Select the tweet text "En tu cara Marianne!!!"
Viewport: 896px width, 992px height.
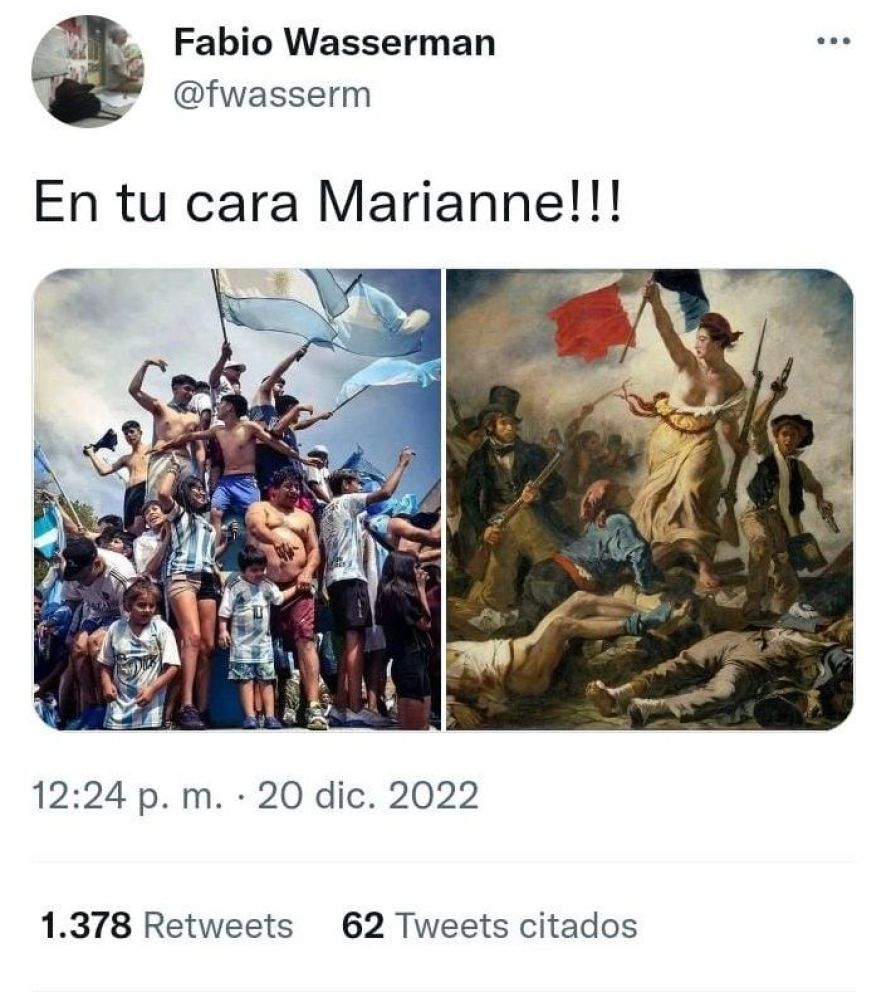pos(328,202)
